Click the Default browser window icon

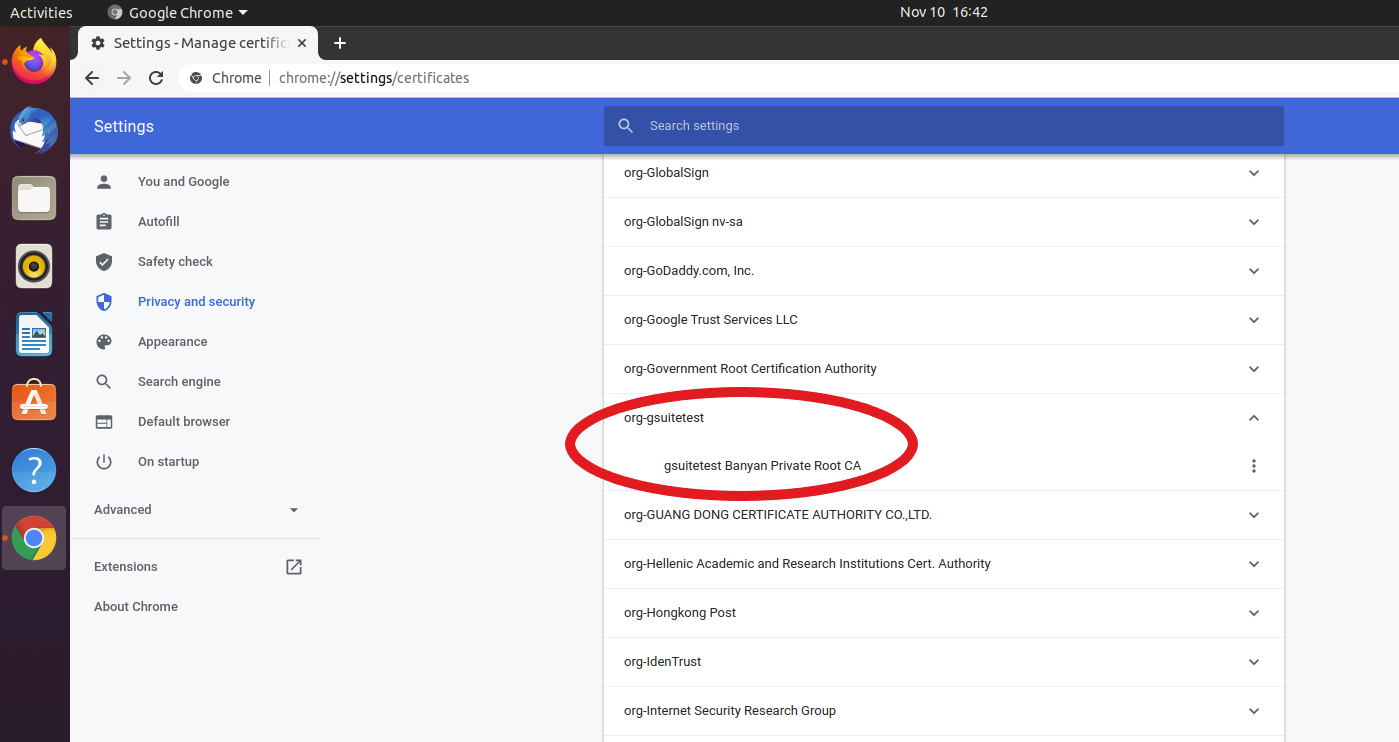click(104, 422)
